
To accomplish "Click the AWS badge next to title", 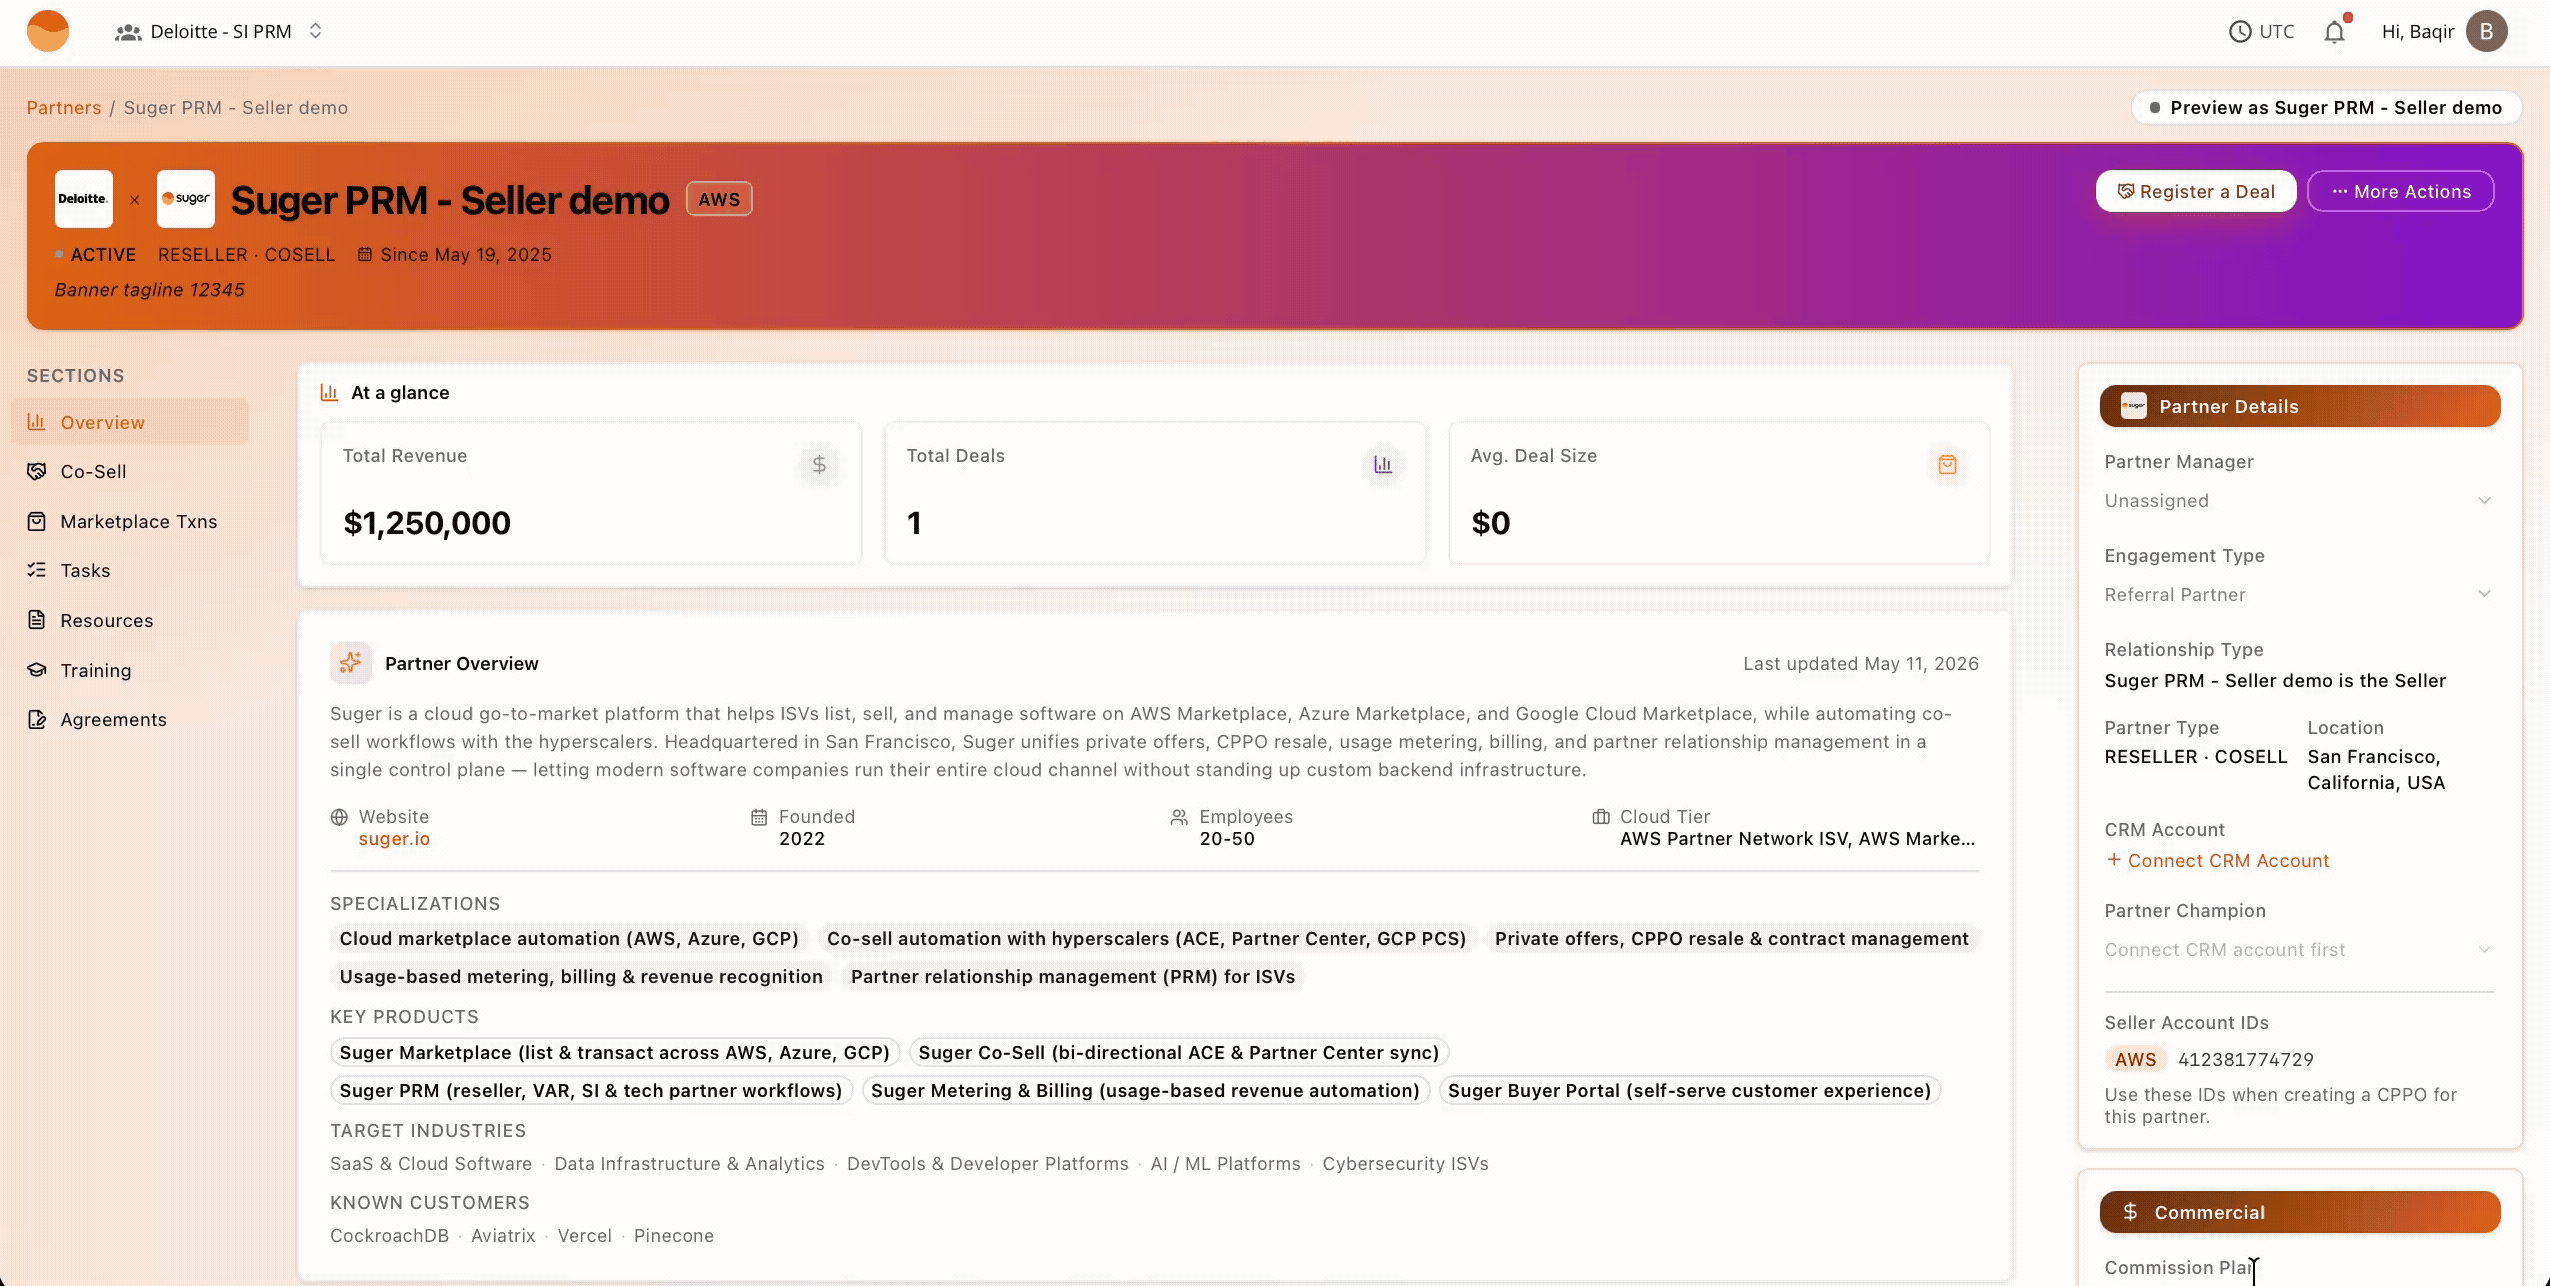I will coord(719,199).
